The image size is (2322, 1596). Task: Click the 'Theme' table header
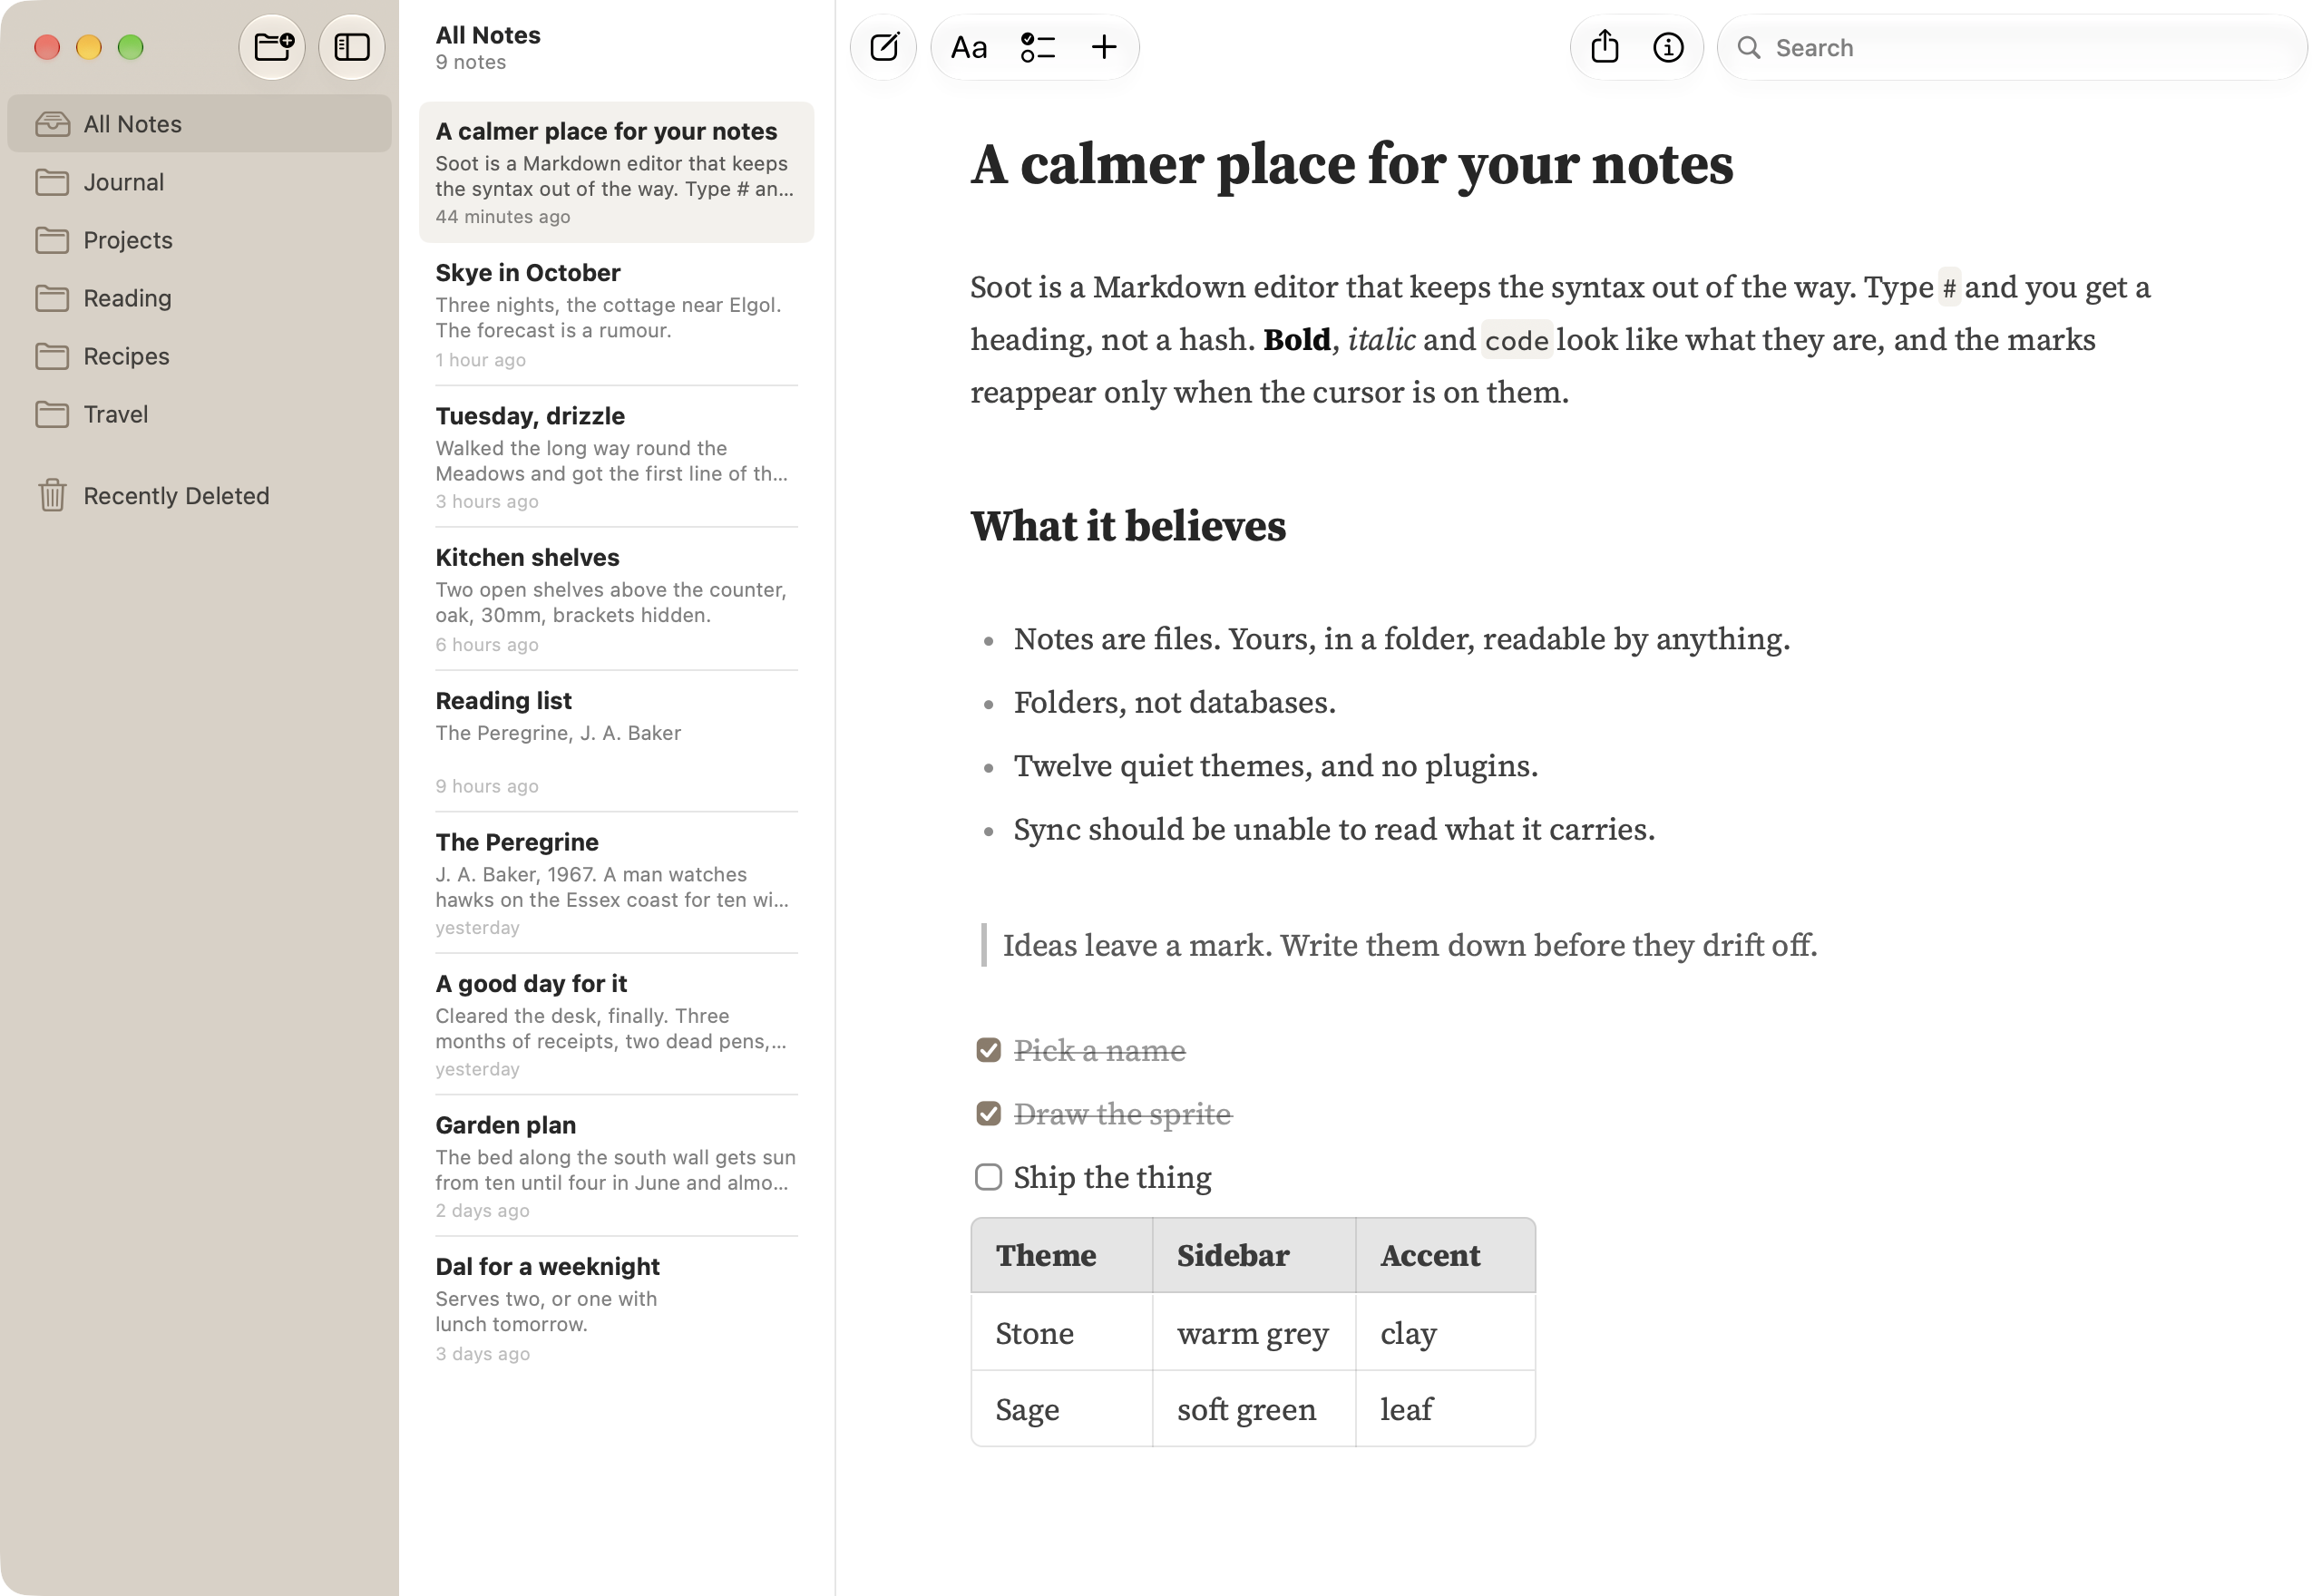coord(1062,1256)
